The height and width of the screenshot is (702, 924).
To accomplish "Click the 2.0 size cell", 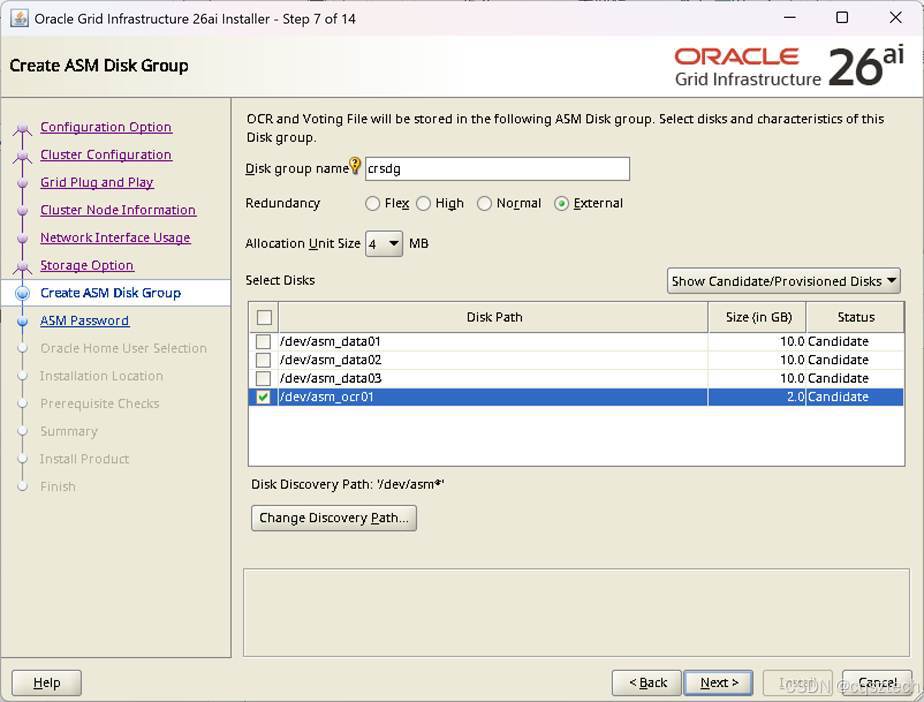I will 757,397.
